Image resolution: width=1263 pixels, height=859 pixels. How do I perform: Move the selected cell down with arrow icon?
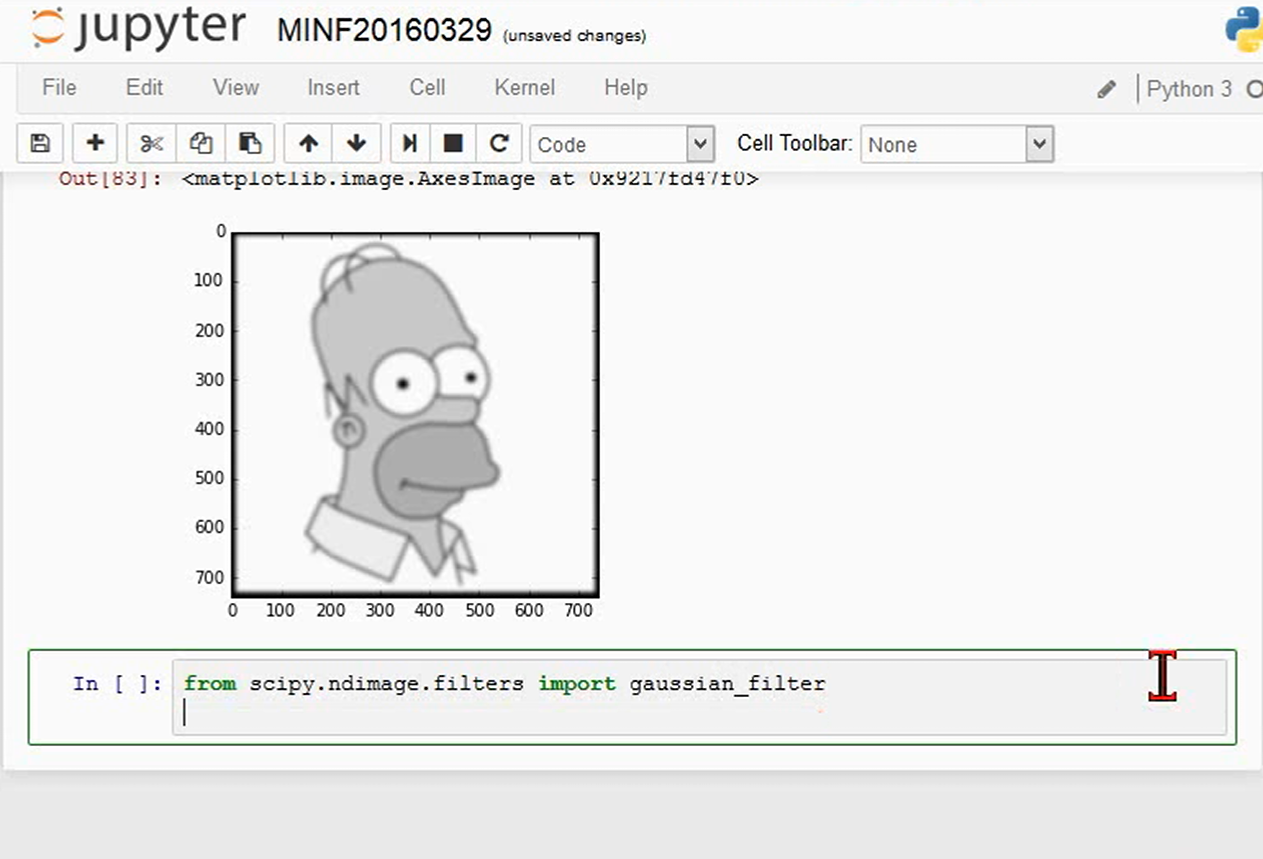356,144
